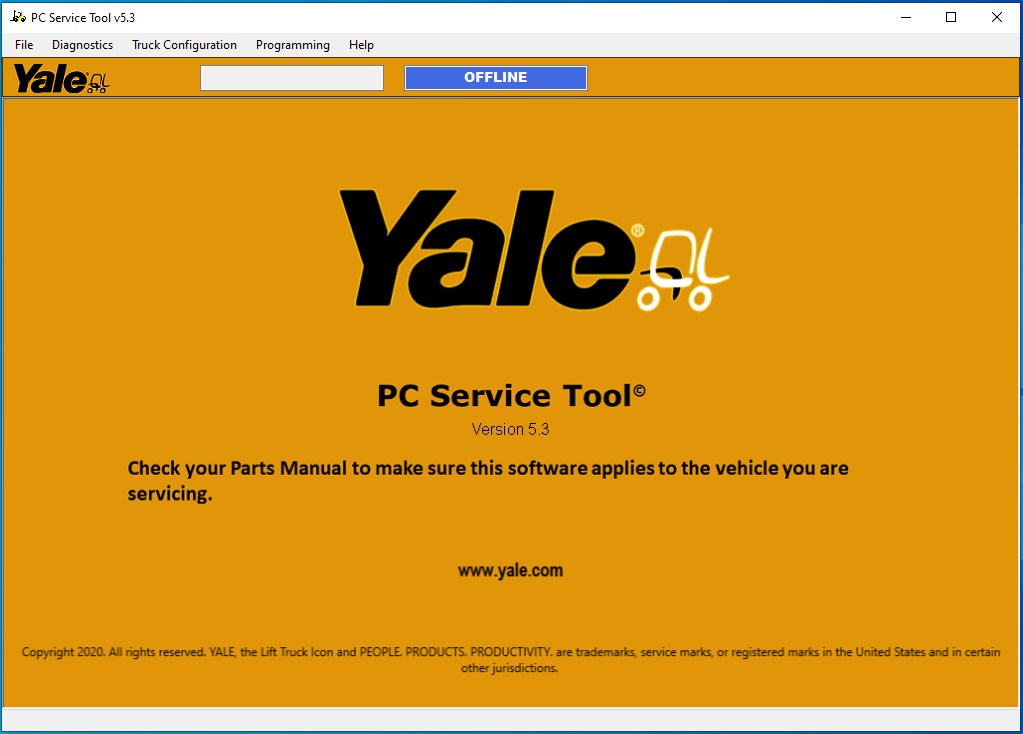Click the Parts Manual warning message
The width and height of the screenshot is (1023, 734).
click(487, 479)
